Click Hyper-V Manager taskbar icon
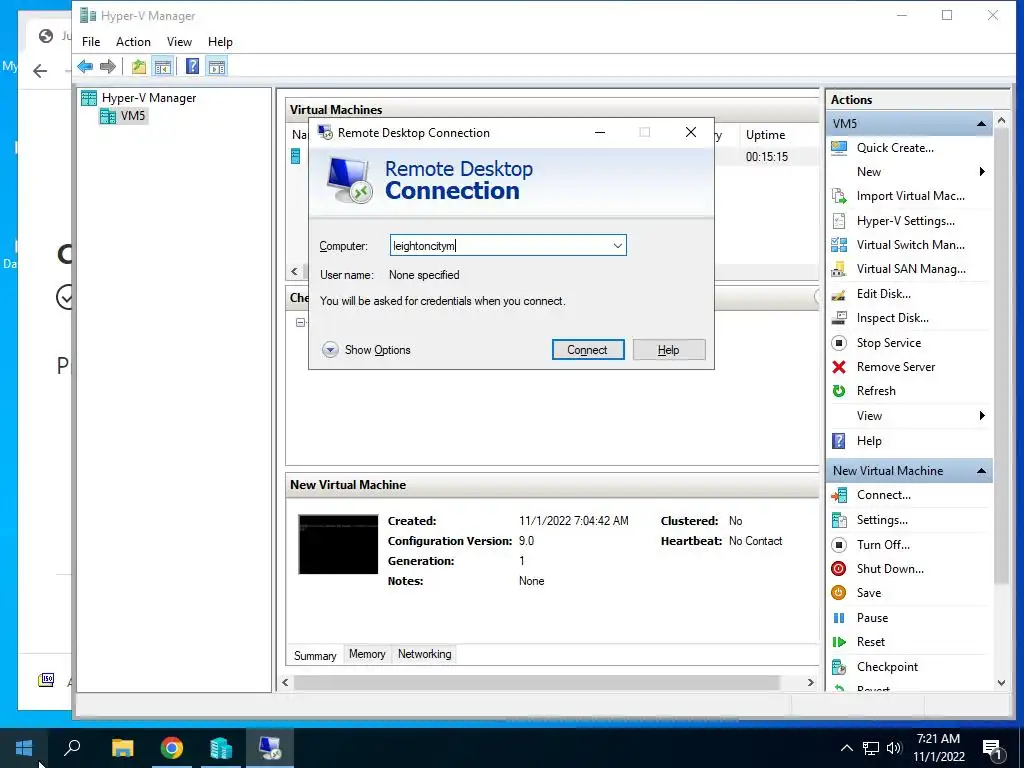 [221, 748]
